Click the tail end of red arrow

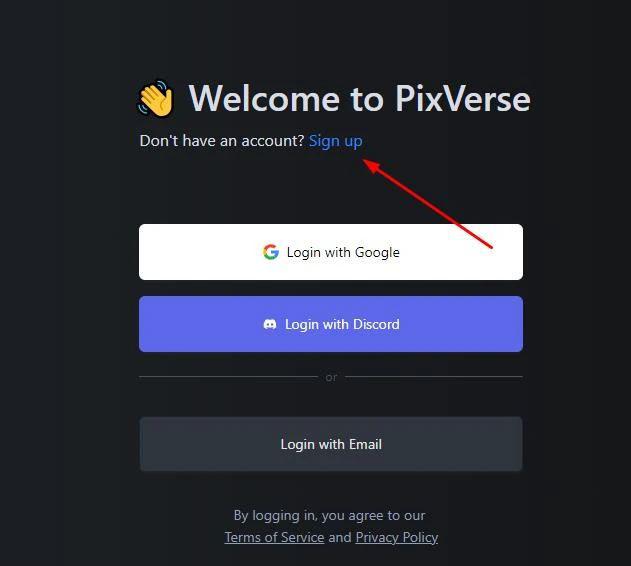tap(490, 247)
